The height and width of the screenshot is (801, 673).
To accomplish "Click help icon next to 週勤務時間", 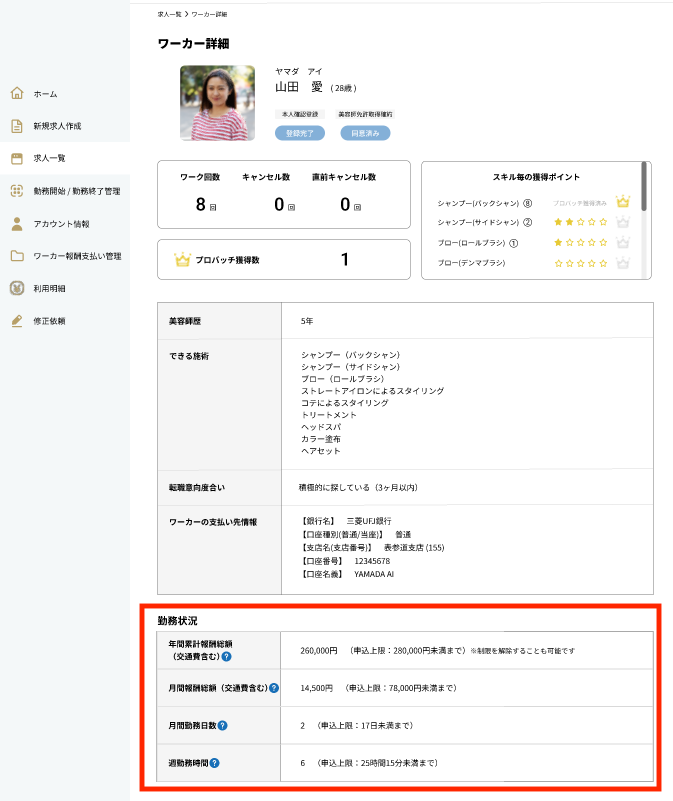I will (x=214, y=763).
